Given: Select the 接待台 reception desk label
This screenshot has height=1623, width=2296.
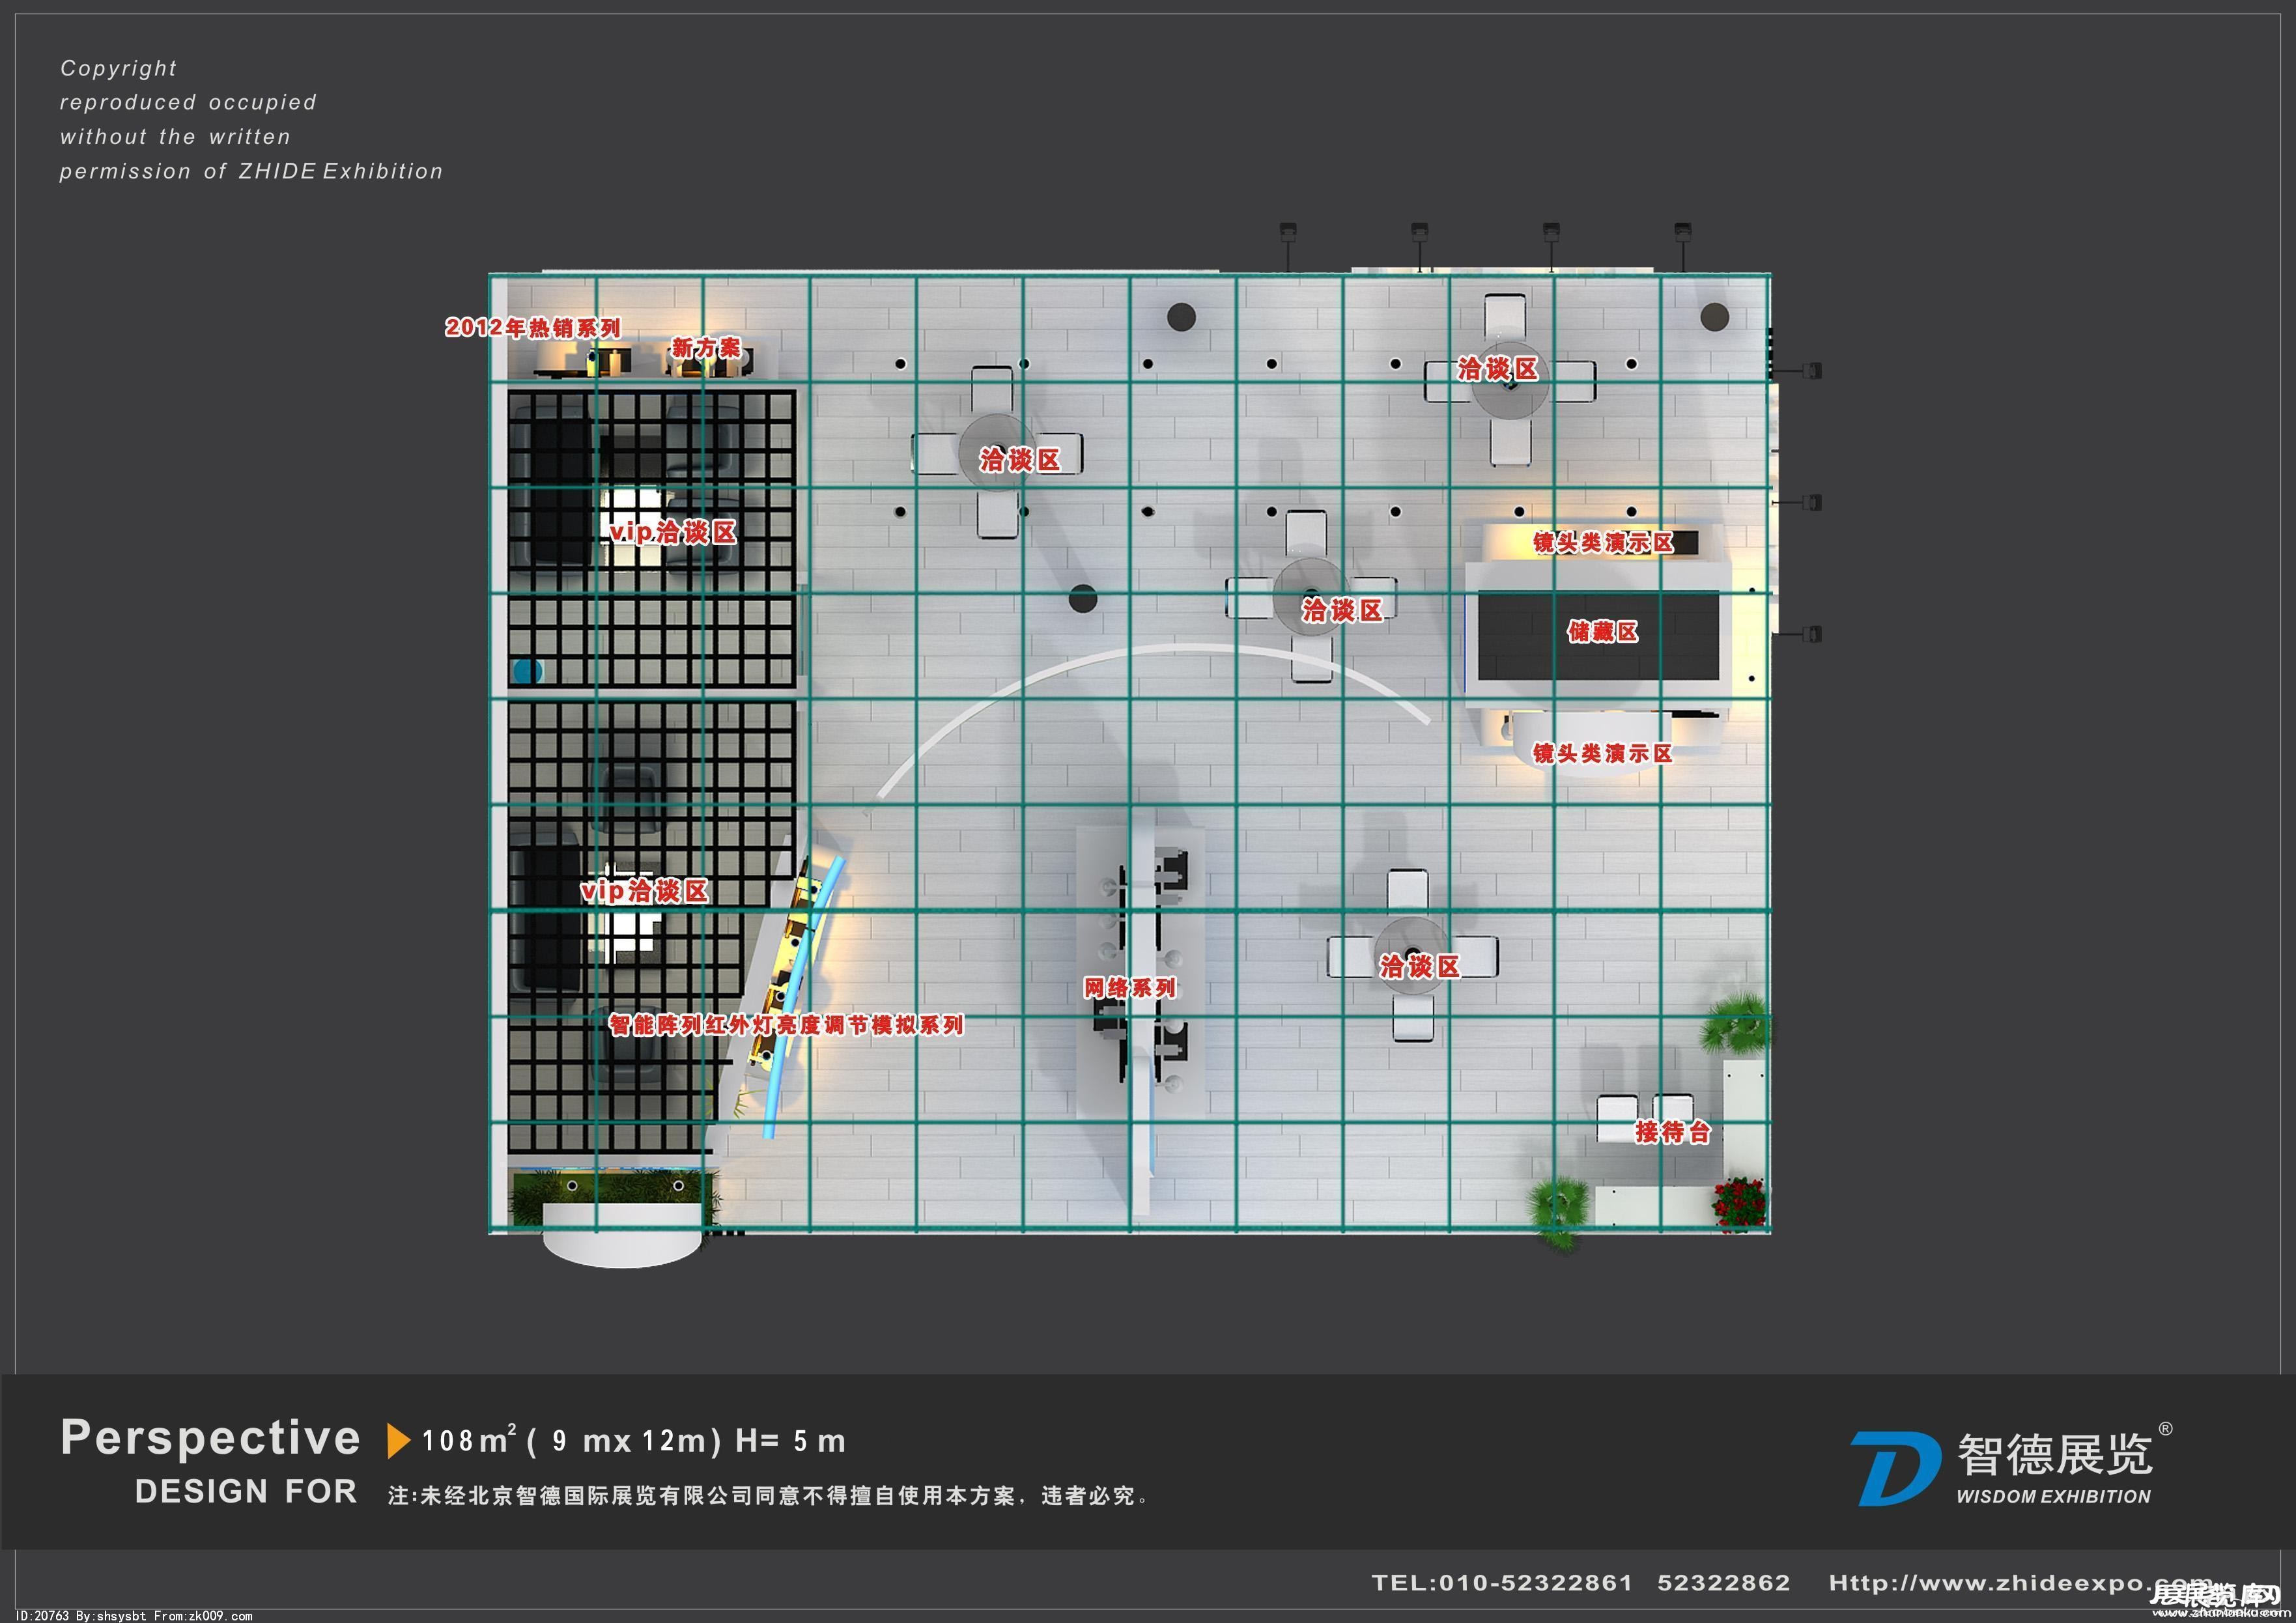Looking at the screenshot, I should pos(1672,1132).
